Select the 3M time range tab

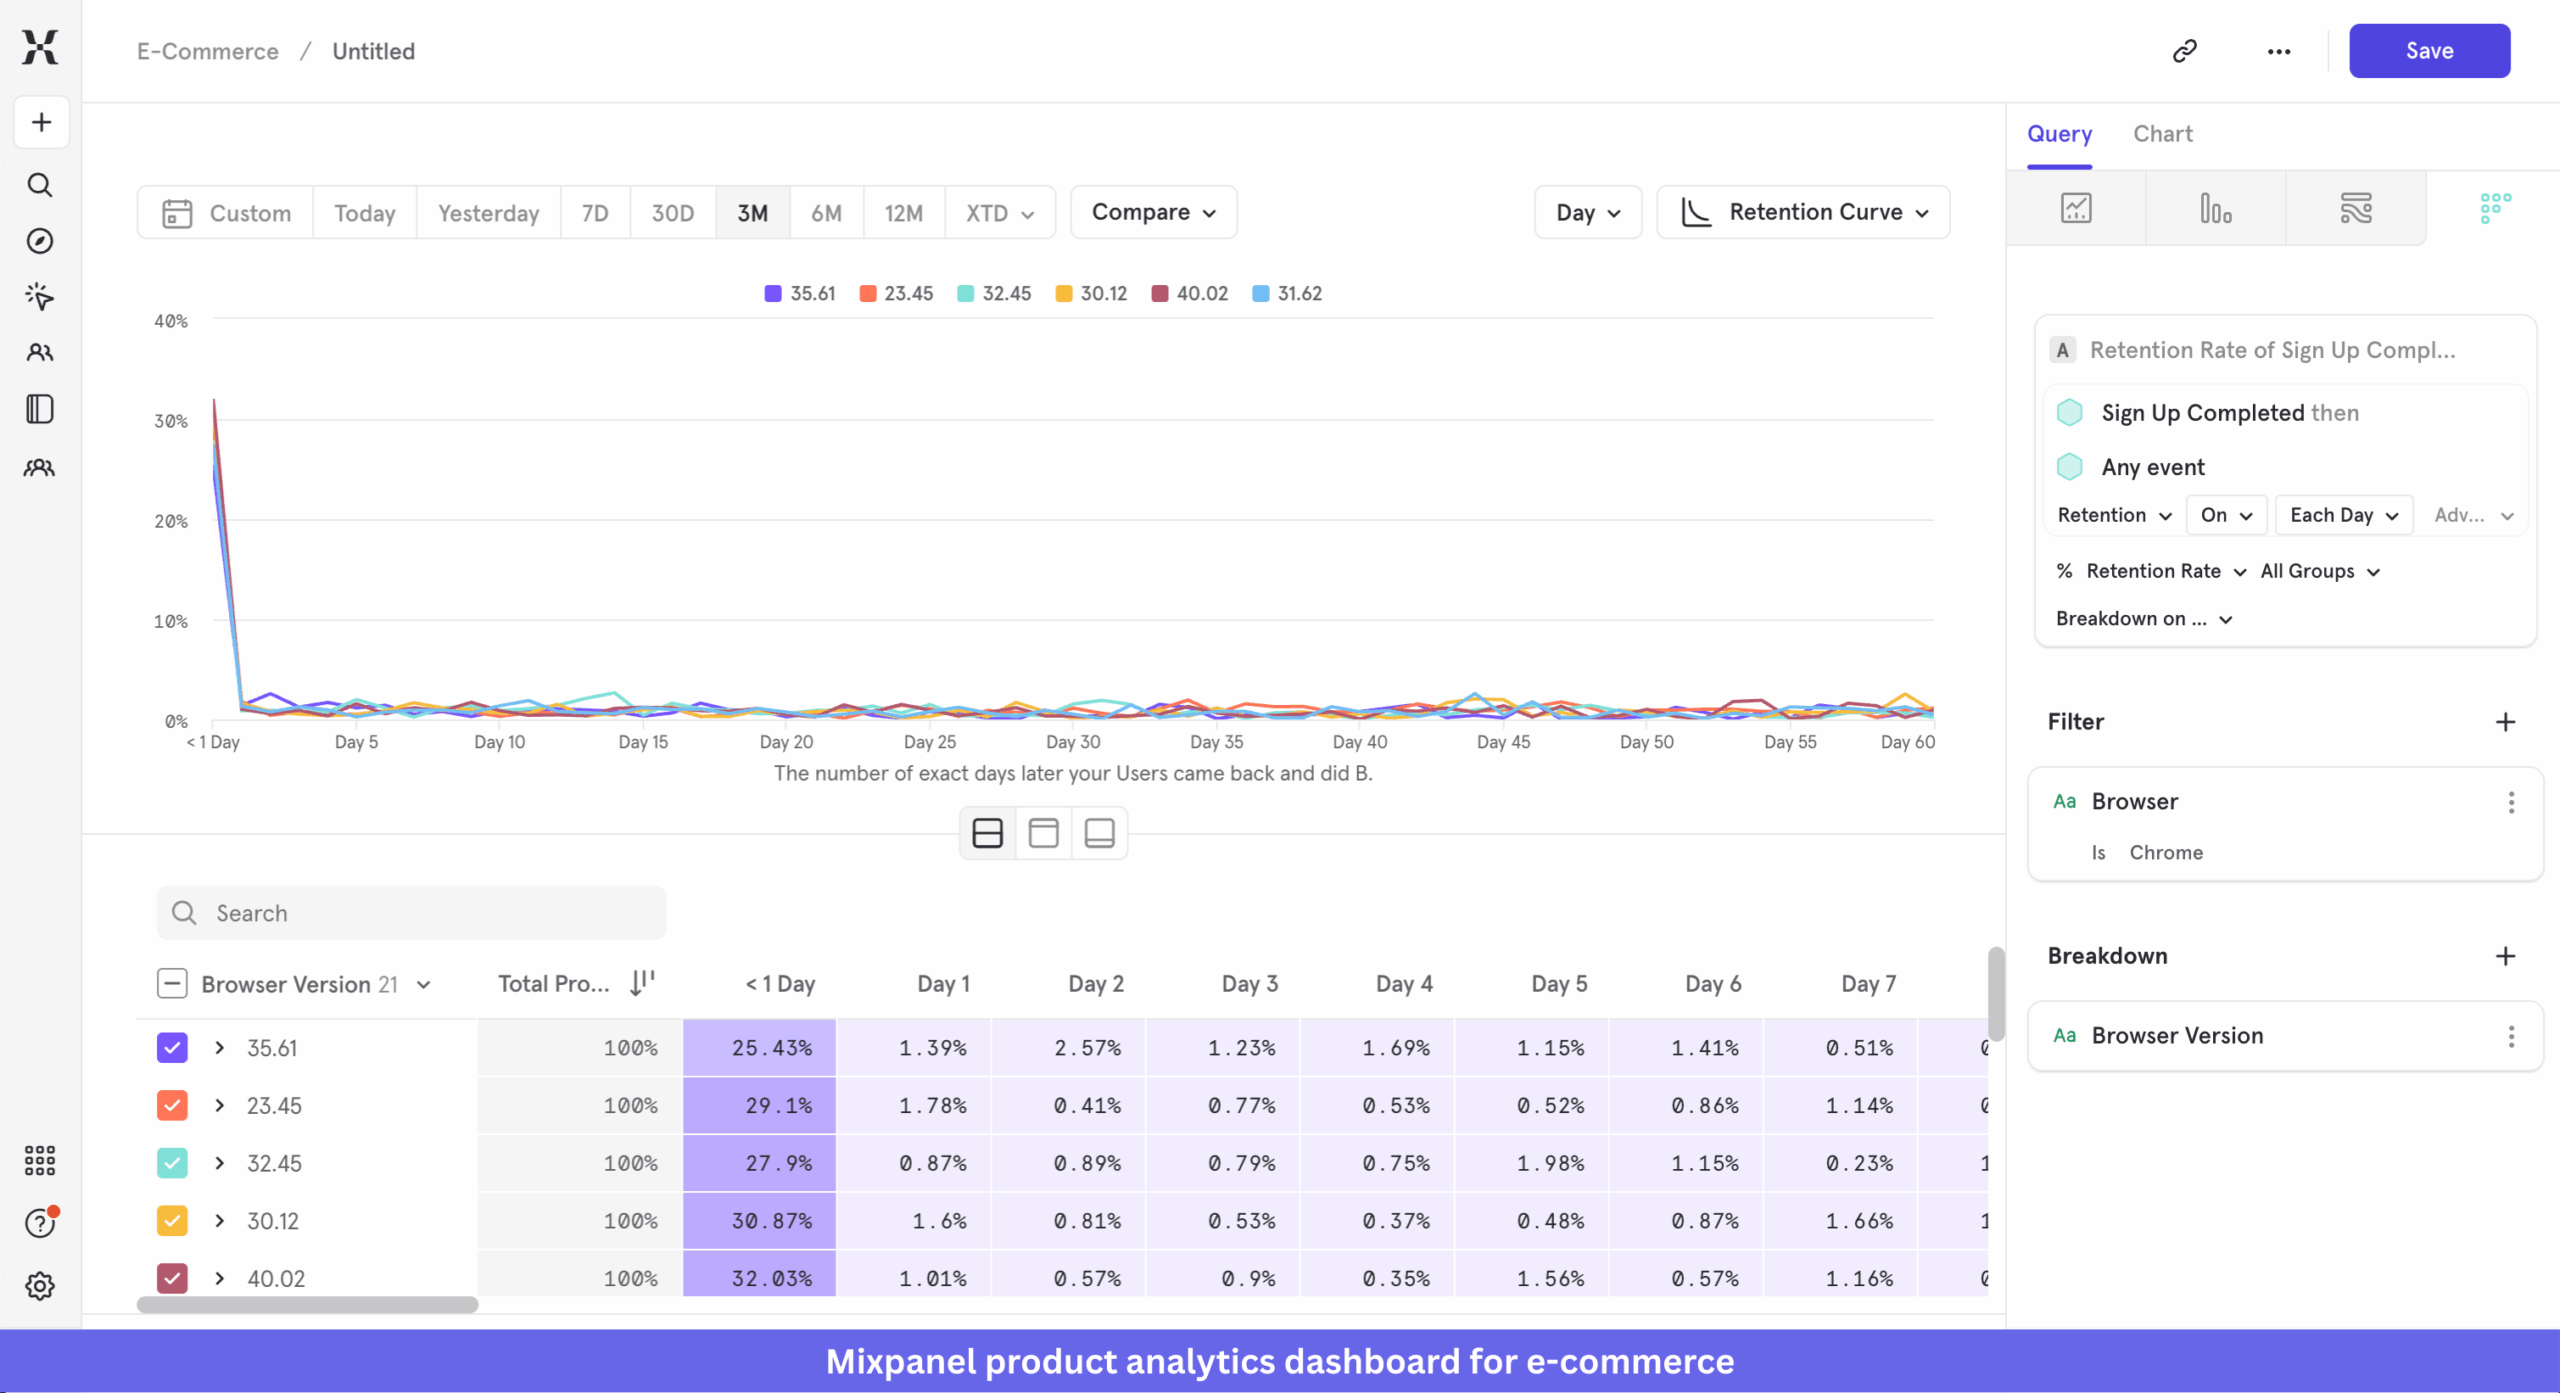coord(752,212)
